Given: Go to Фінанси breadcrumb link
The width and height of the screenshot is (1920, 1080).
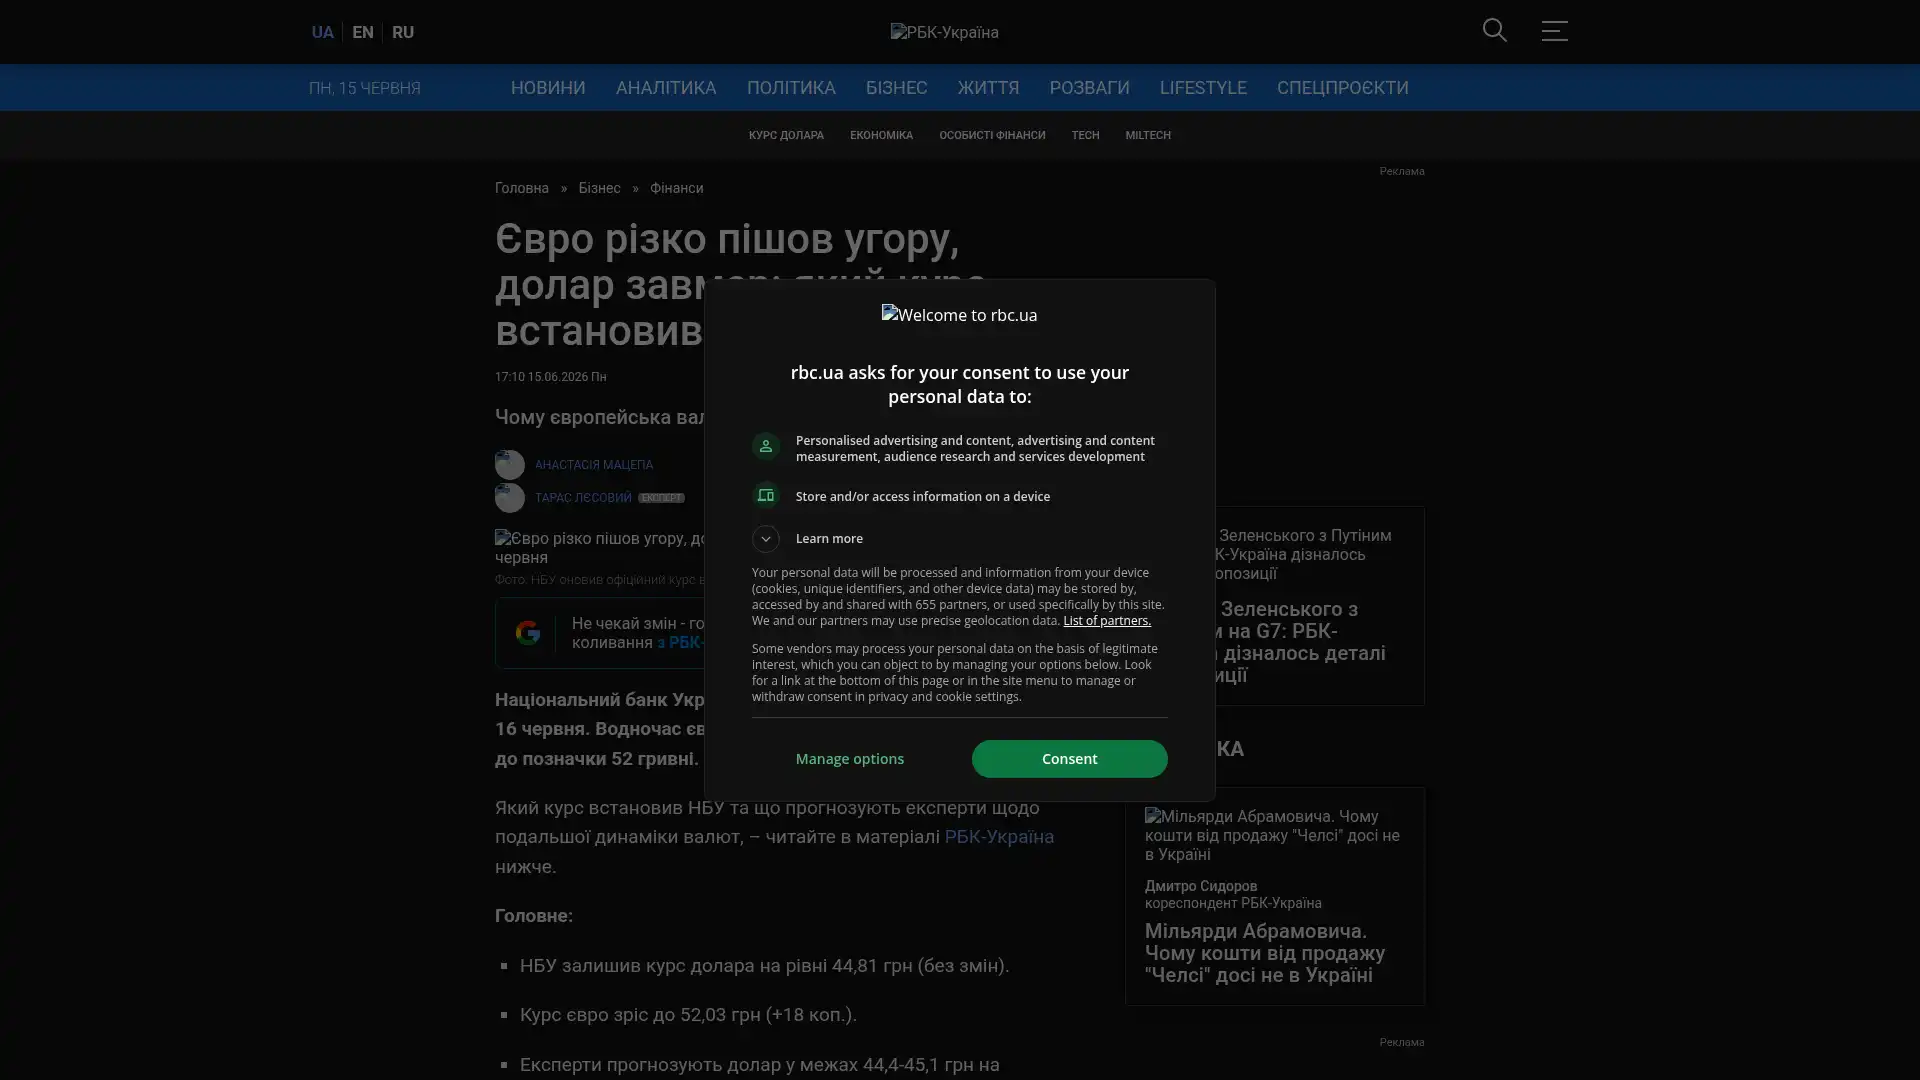Looking at the screenshot, I should click(676, 189).
